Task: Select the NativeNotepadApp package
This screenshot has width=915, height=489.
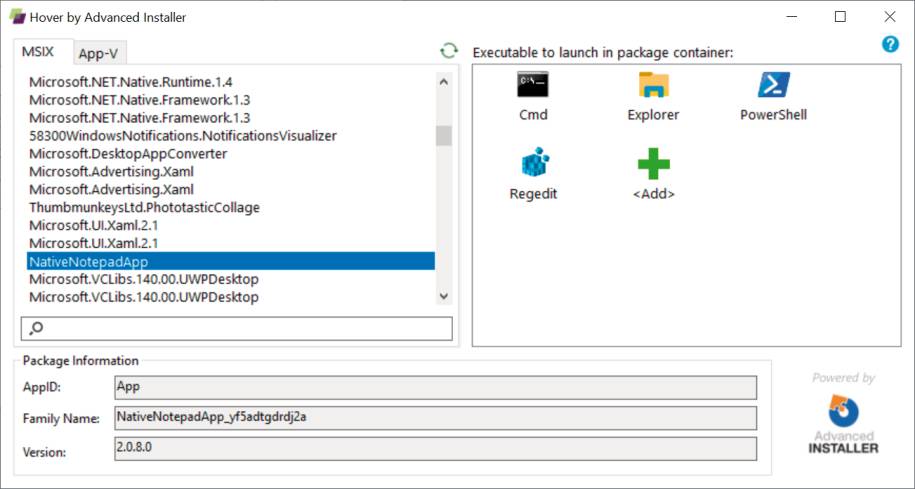Action: (231, 261)
